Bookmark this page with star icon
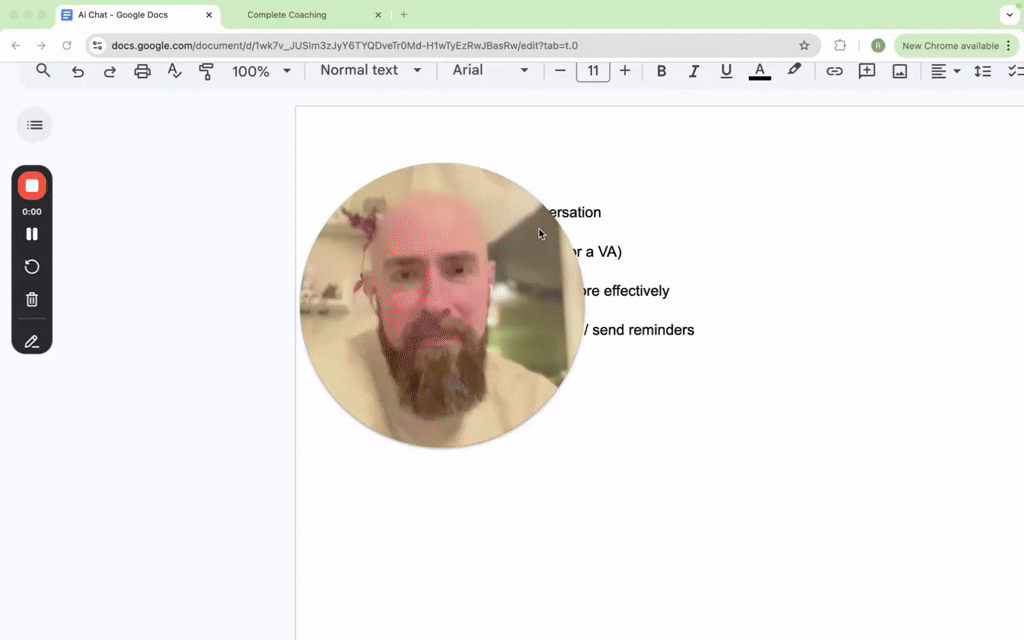Image resolution: width=1024 pixels, height=640 pixels. (804, 46)
